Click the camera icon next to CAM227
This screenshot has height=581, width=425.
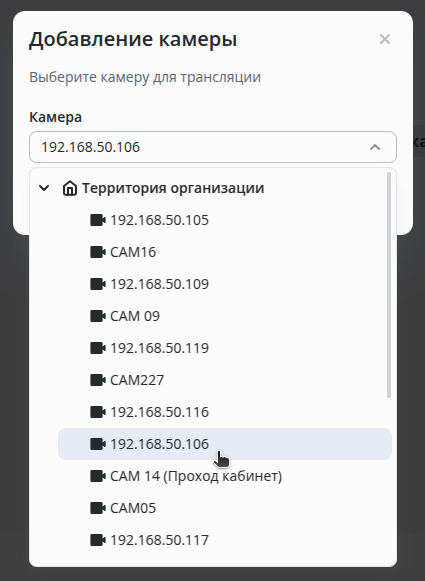pos(98,380)
